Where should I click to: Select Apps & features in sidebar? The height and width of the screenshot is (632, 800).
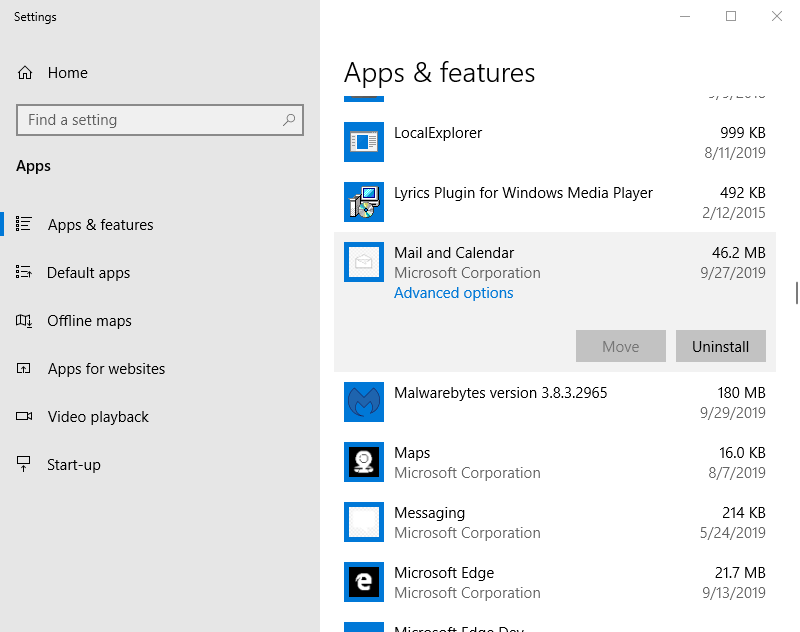pyautogui.click(x=101, y=224)
